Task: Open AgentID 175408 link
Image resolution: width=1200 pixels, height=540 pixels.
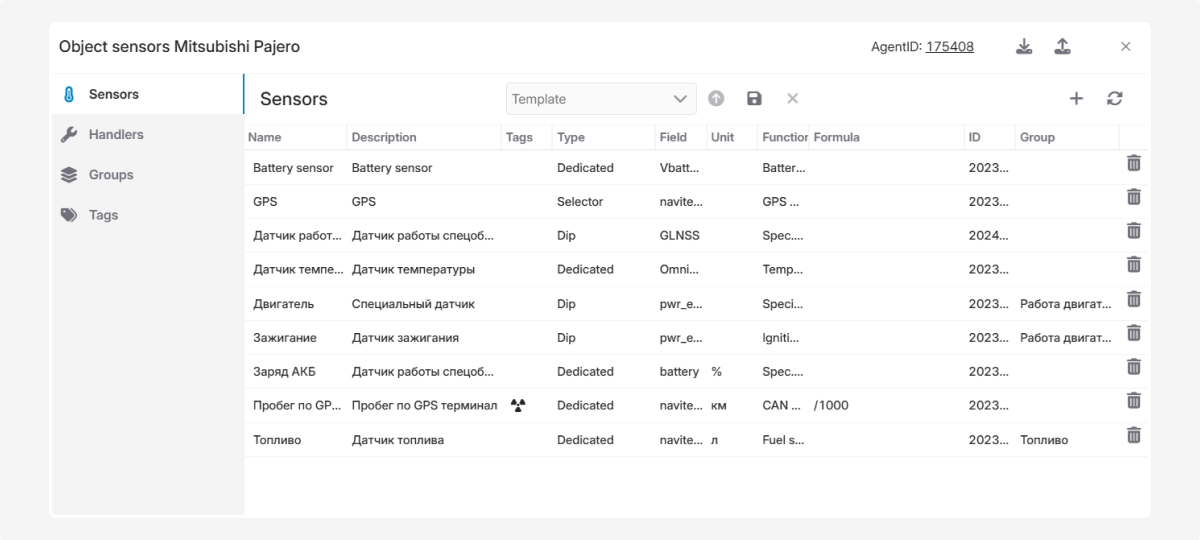Action: (x=950, y=47)
